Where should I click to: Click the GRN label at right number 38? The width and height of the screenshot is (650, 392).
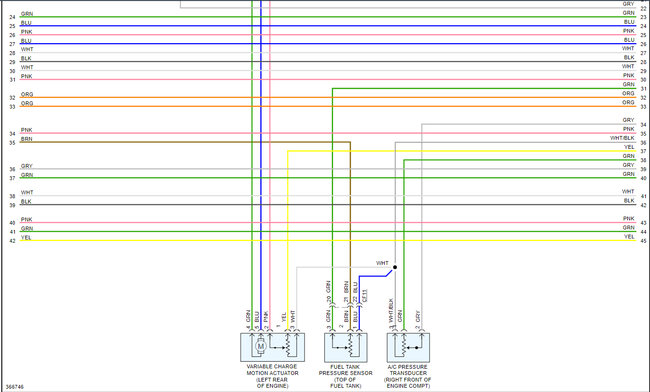628,156
